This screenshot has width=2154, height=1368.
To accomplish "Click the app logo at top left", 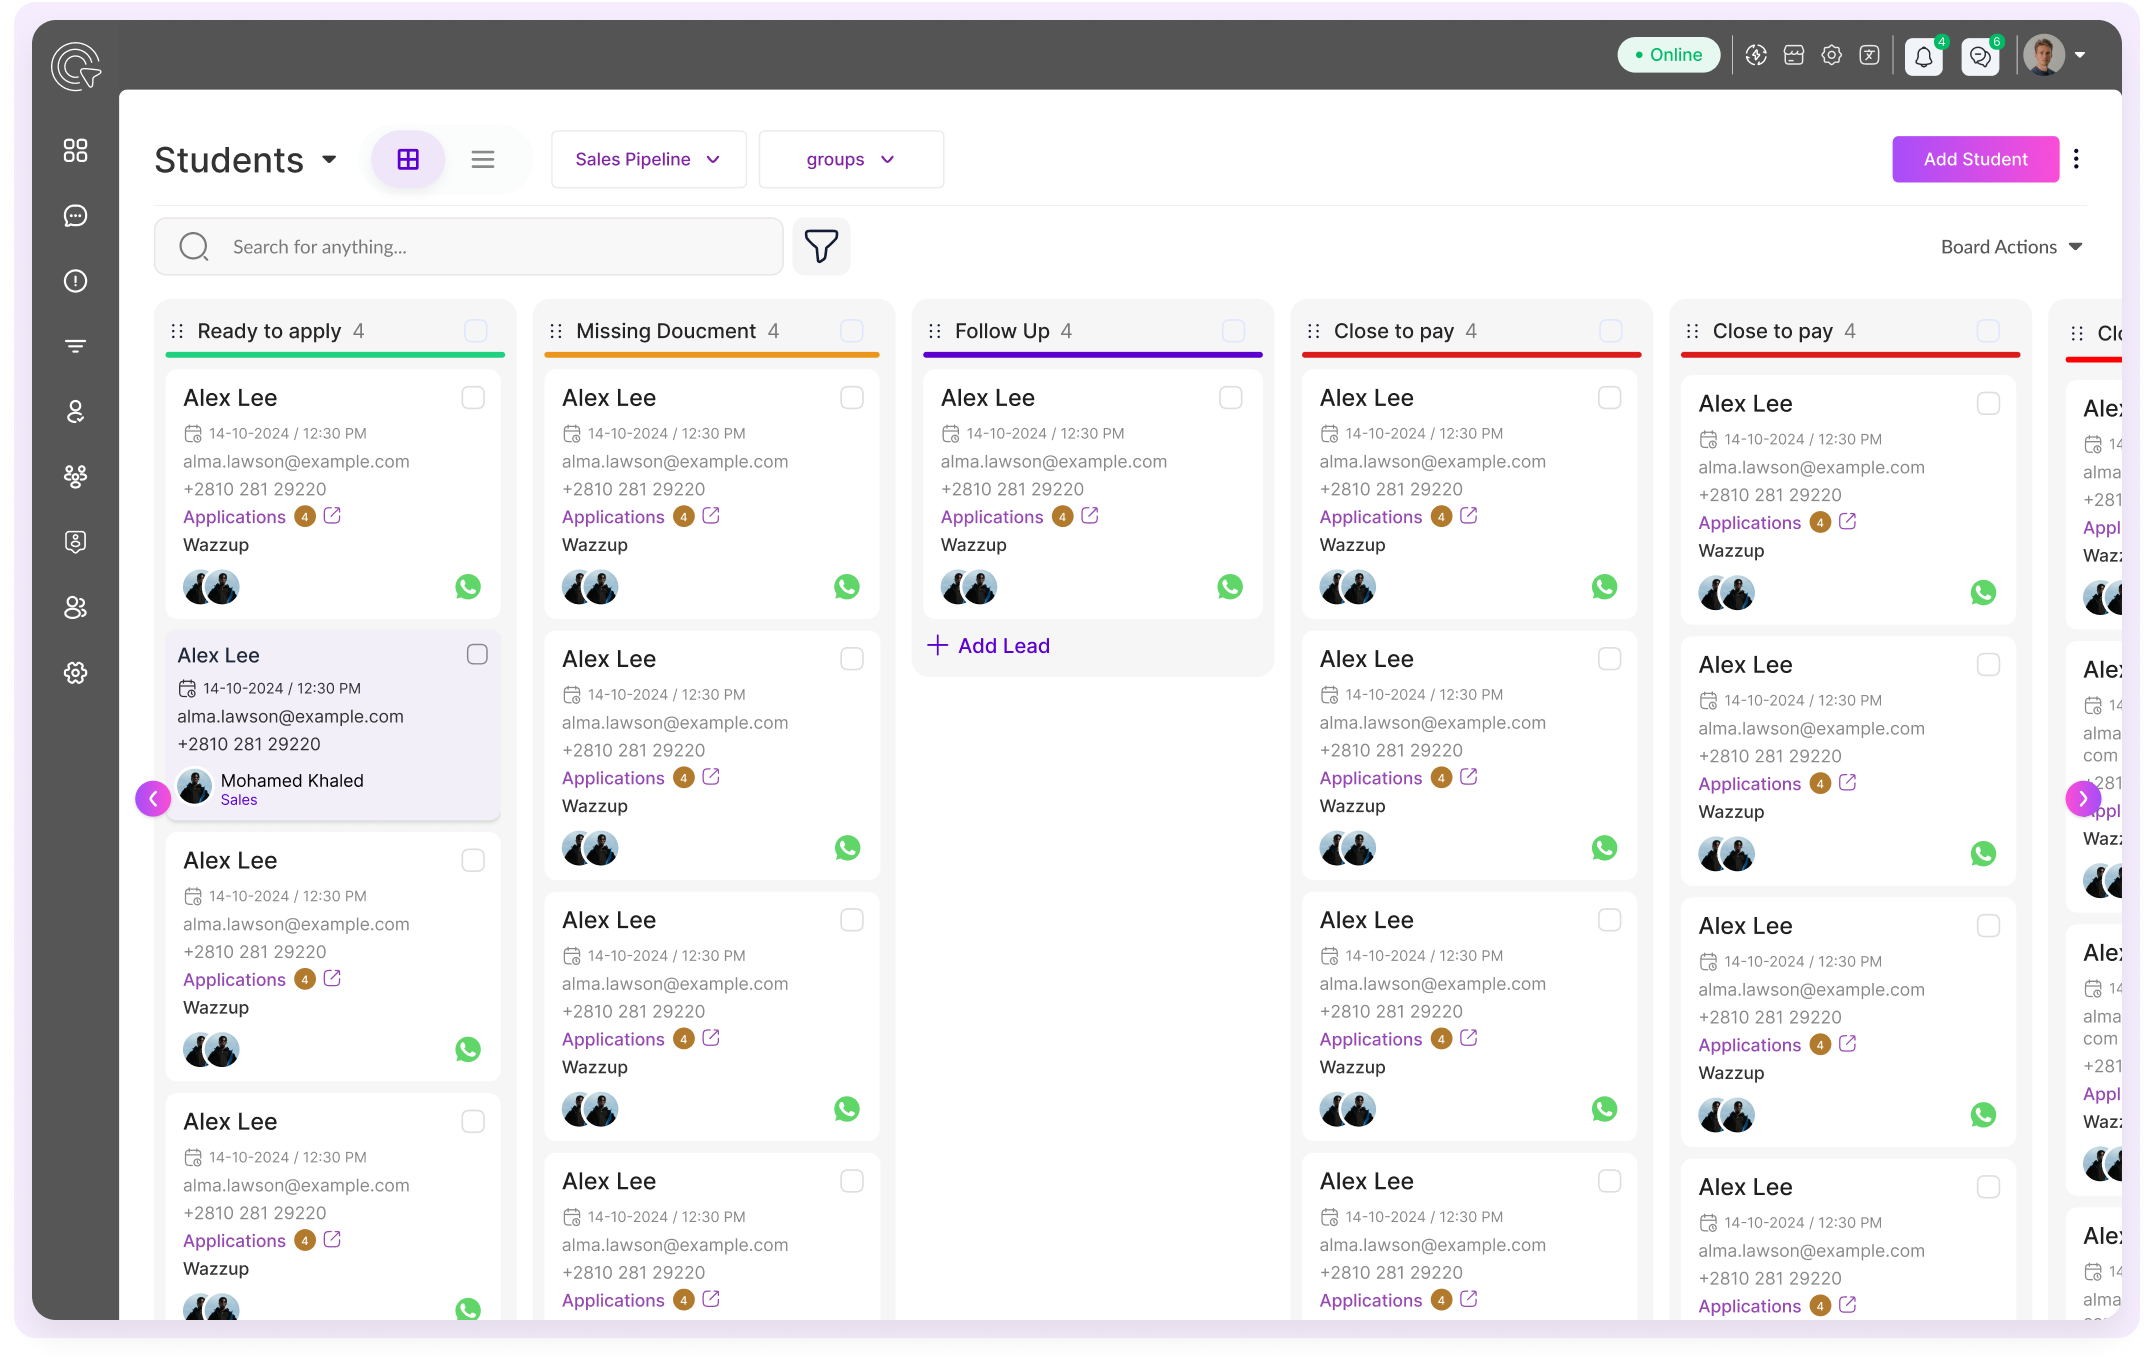I will coord(76,66).
